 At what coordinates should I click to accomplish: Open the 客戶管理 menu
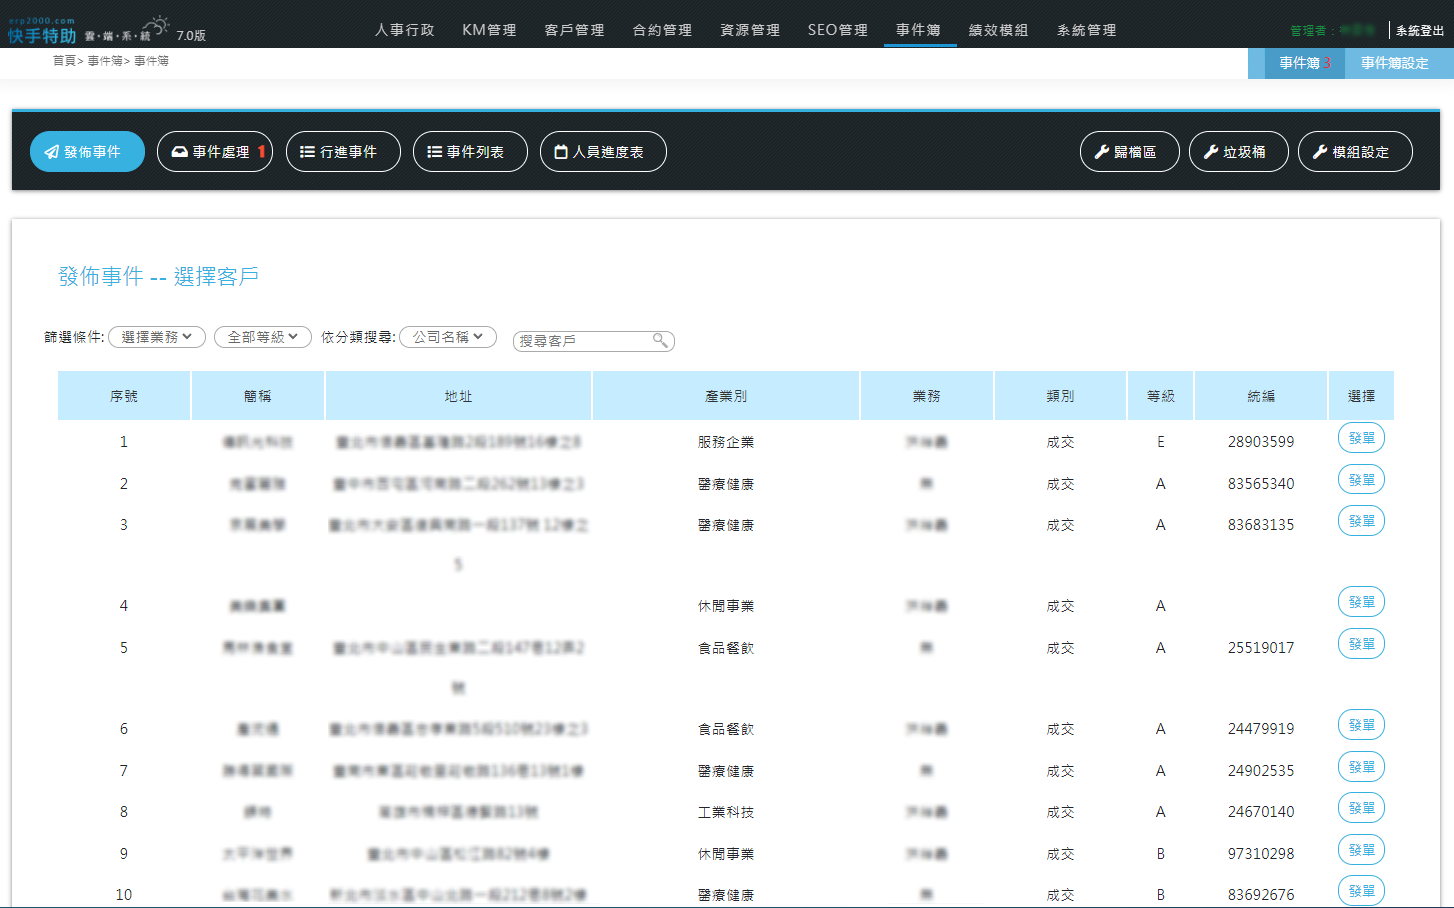(x=574, y=30)
